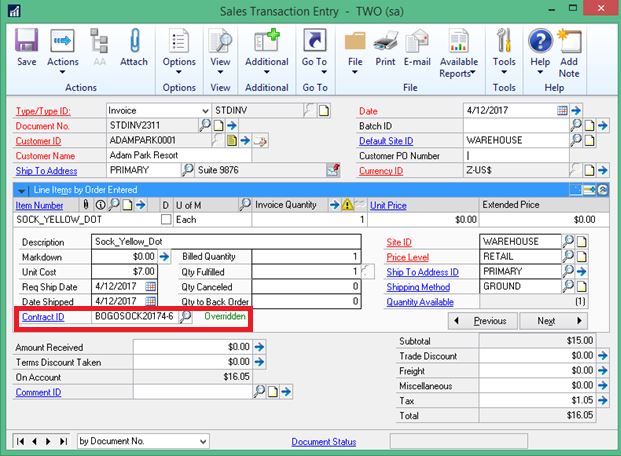Click the Additional toolbar icon
The width and height of the screenshot is (621, 456).
[x=267, y=40]
